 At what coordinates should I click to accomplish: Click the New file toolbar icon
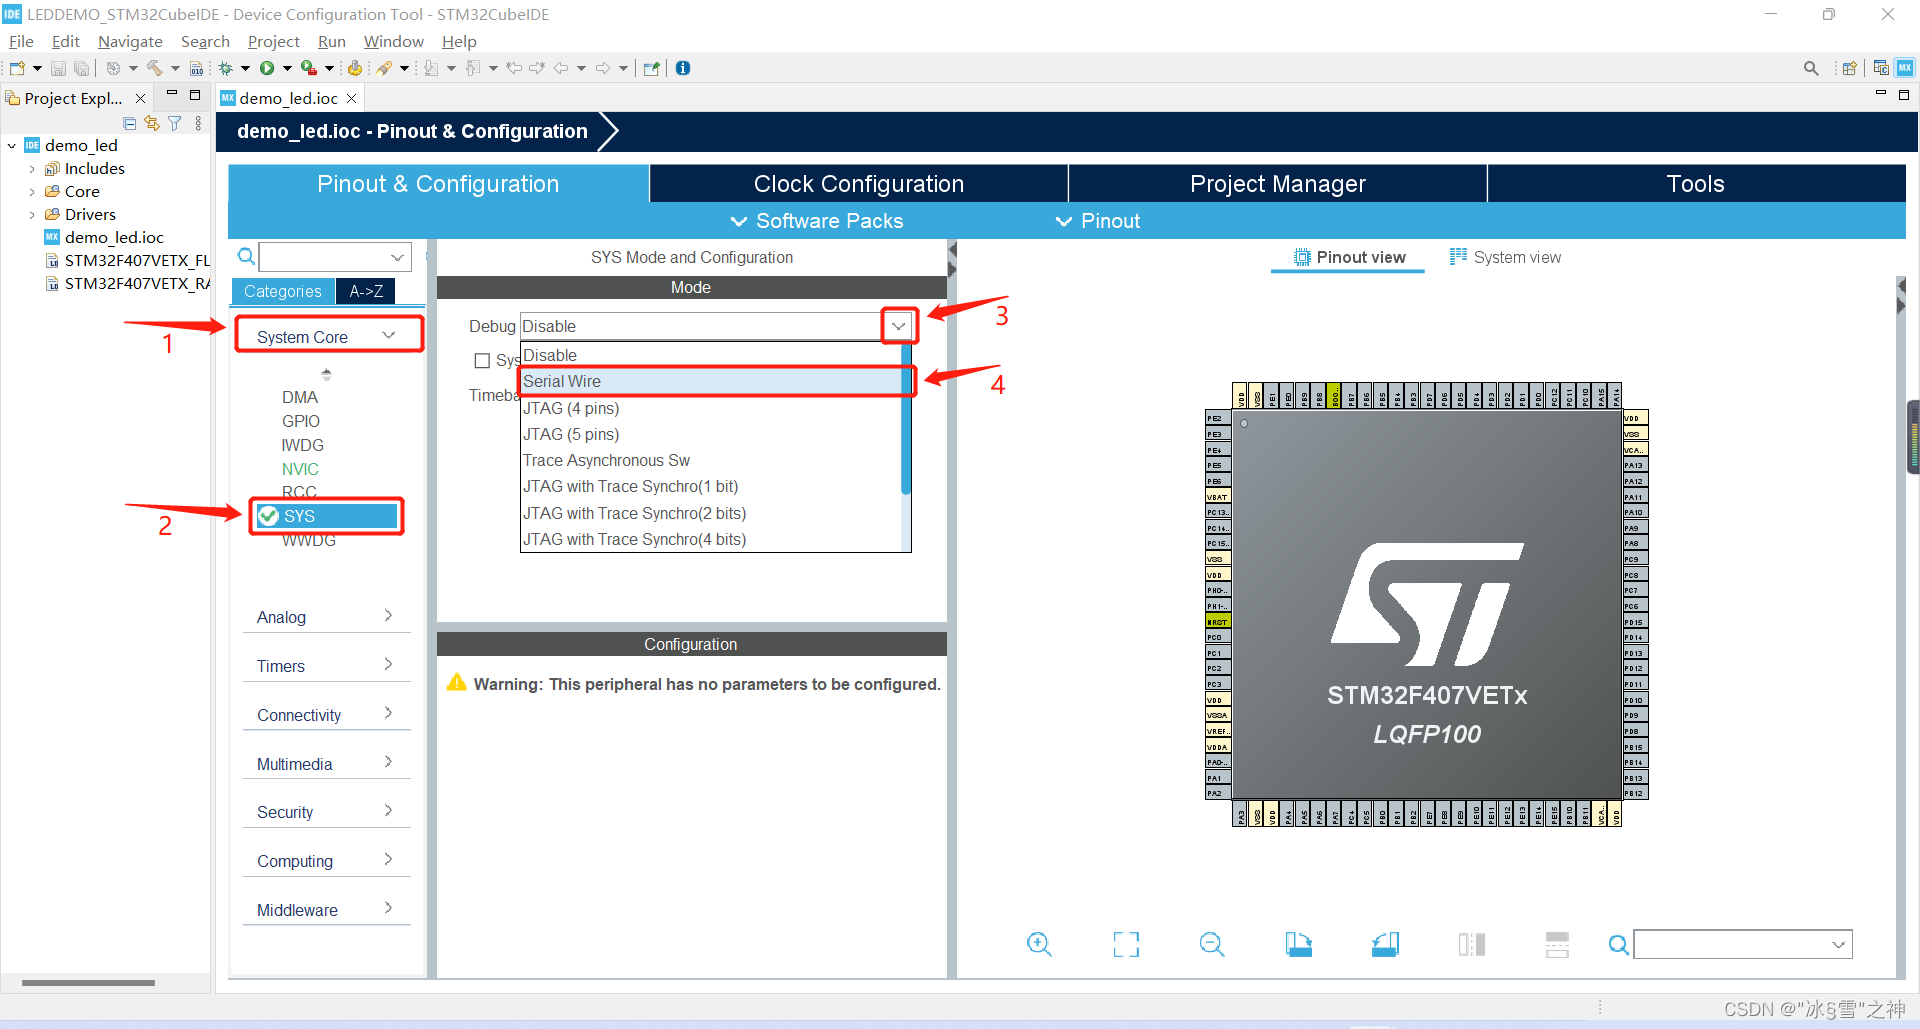pos(16,68)
